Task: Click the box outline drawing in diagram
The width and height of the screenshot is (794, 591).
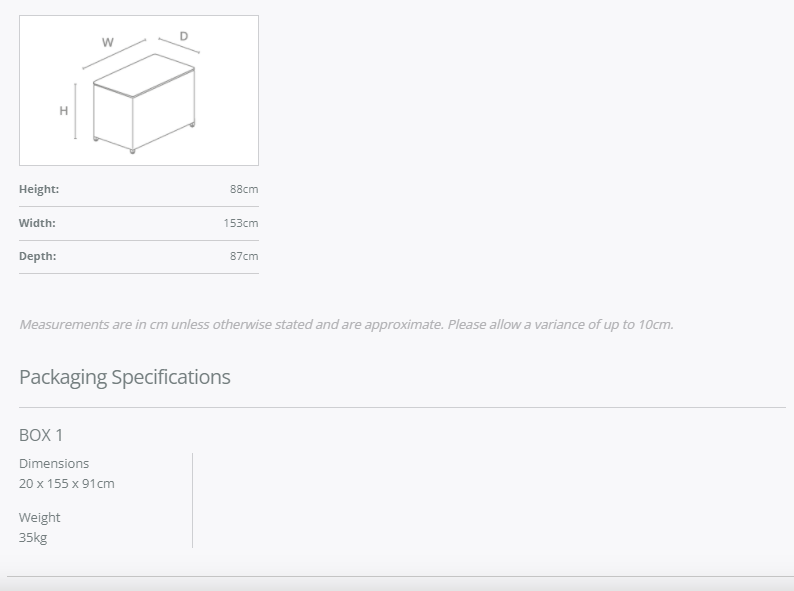Action: (144, 103)
